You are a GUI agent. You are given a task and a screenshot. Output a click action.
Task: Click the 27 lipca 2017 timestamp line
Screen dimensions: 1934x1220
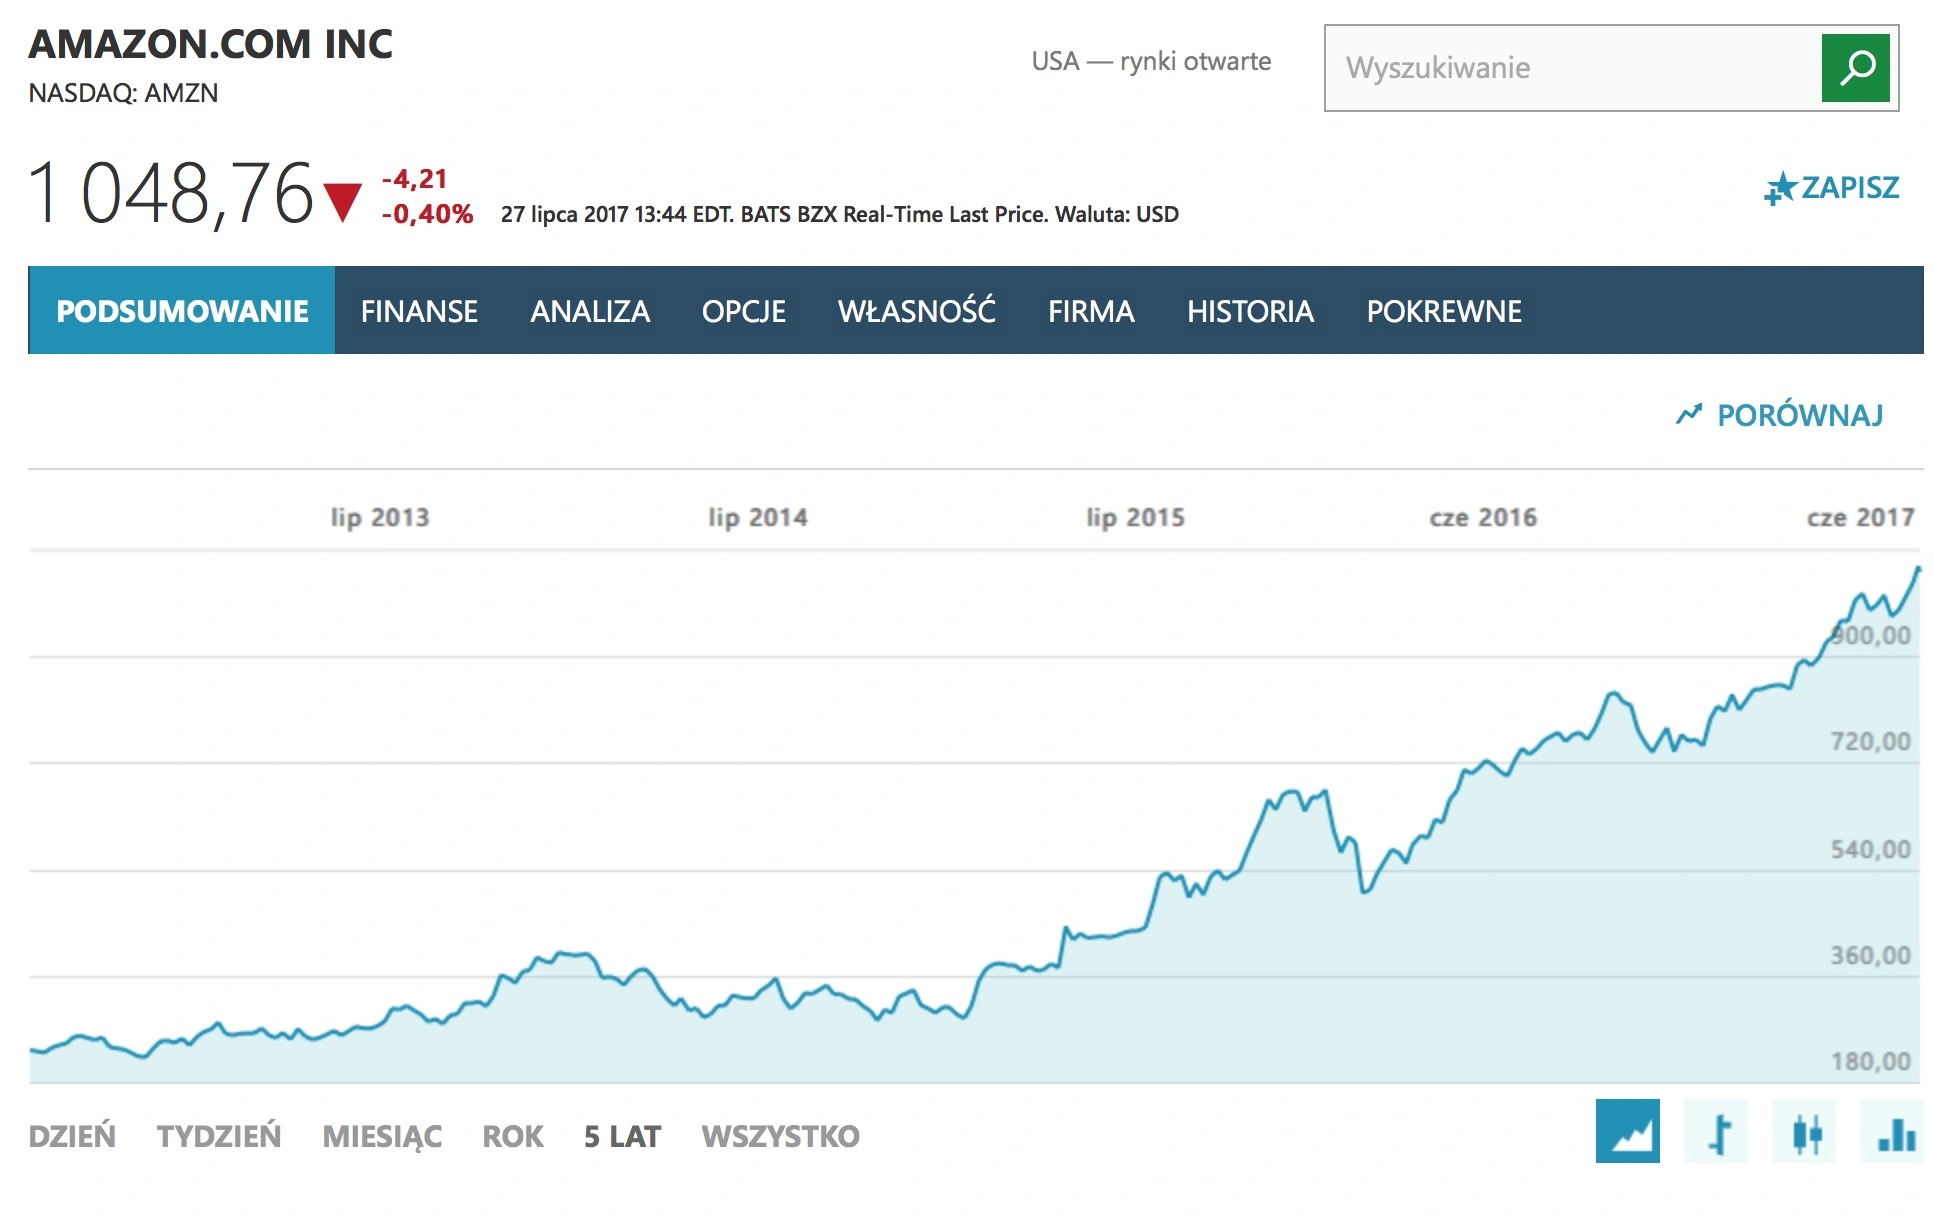pos(840,214)
